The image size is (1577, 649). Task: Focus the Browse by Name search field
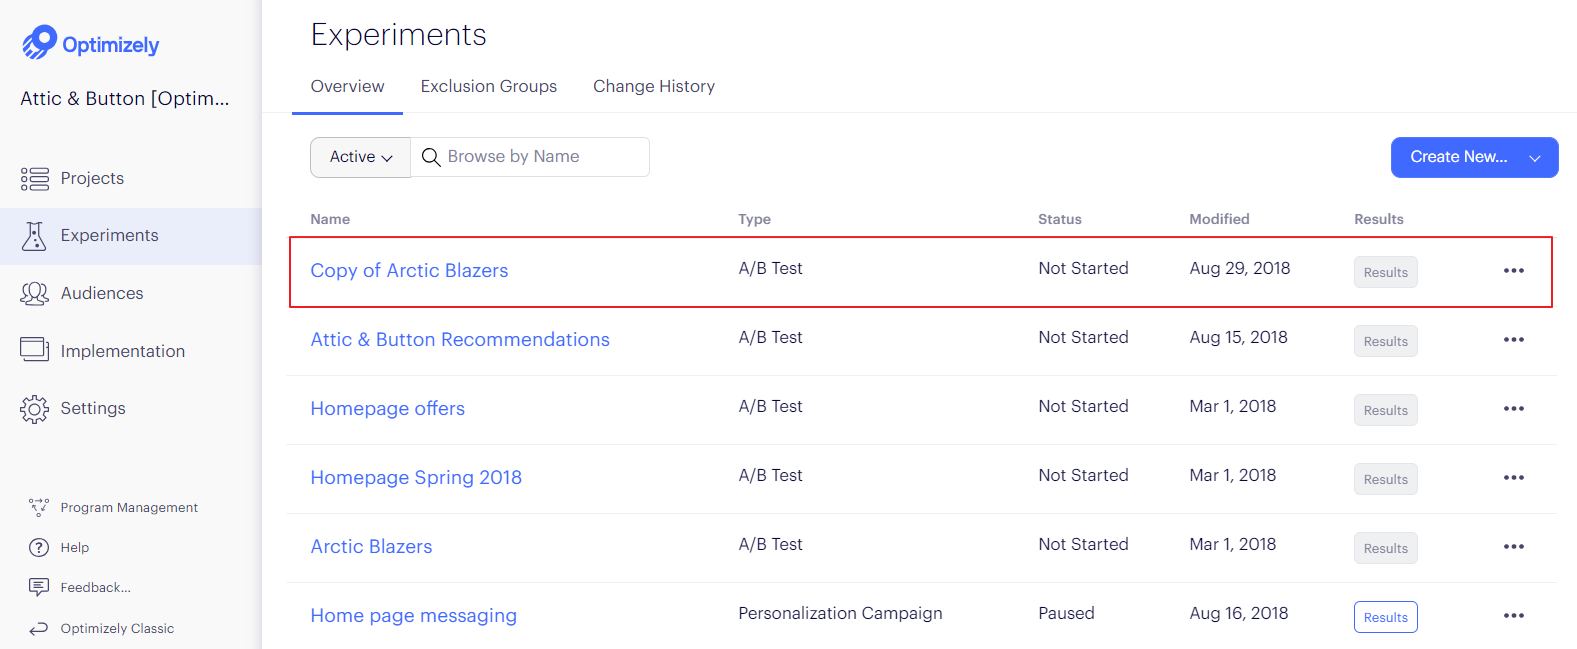(x=530, y=157)
